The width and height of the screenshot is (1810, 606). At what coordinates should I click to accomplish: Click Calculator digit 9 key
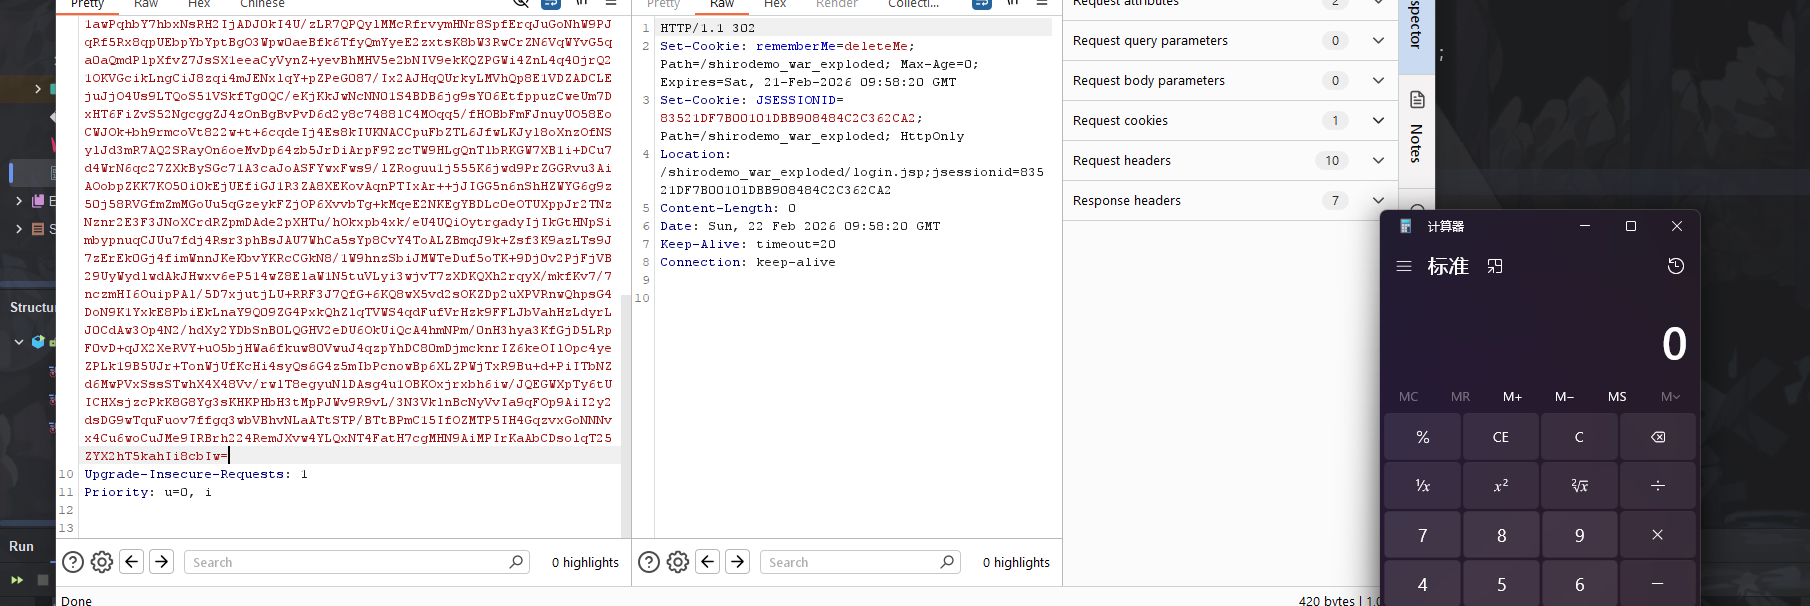point(1579,535)
